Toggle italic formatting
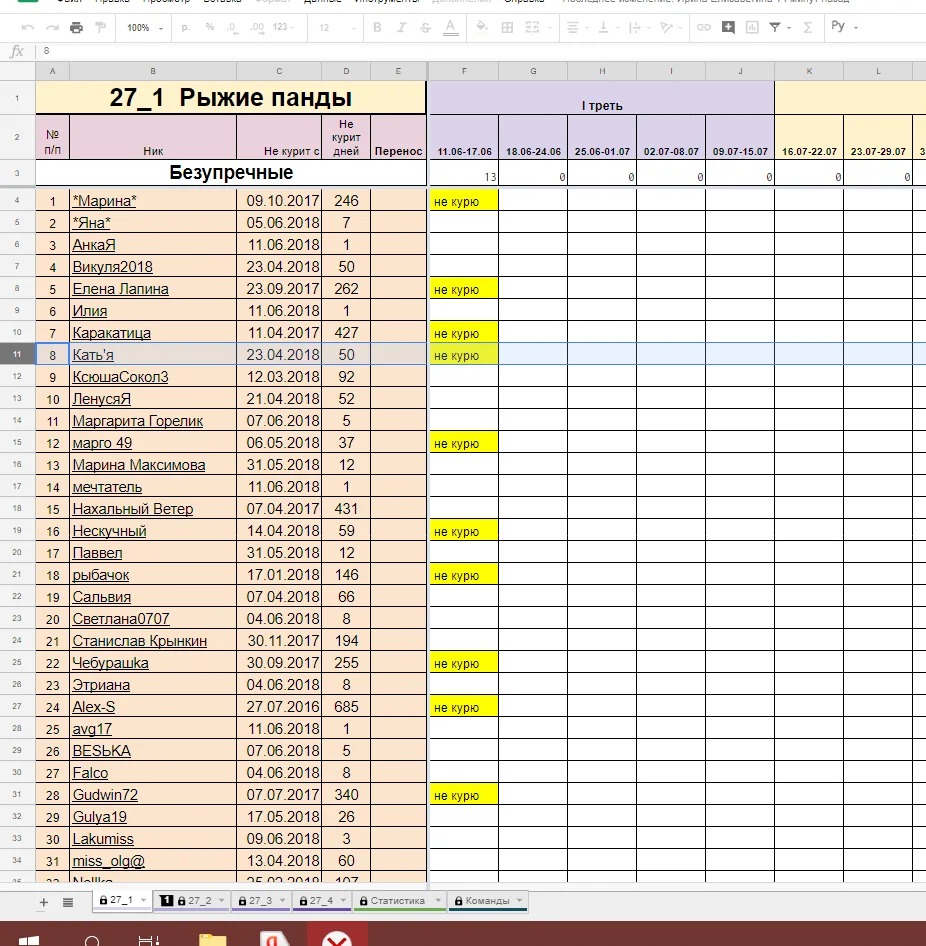Viewport: 926px width, 946px height. click(x=401, y=28)
